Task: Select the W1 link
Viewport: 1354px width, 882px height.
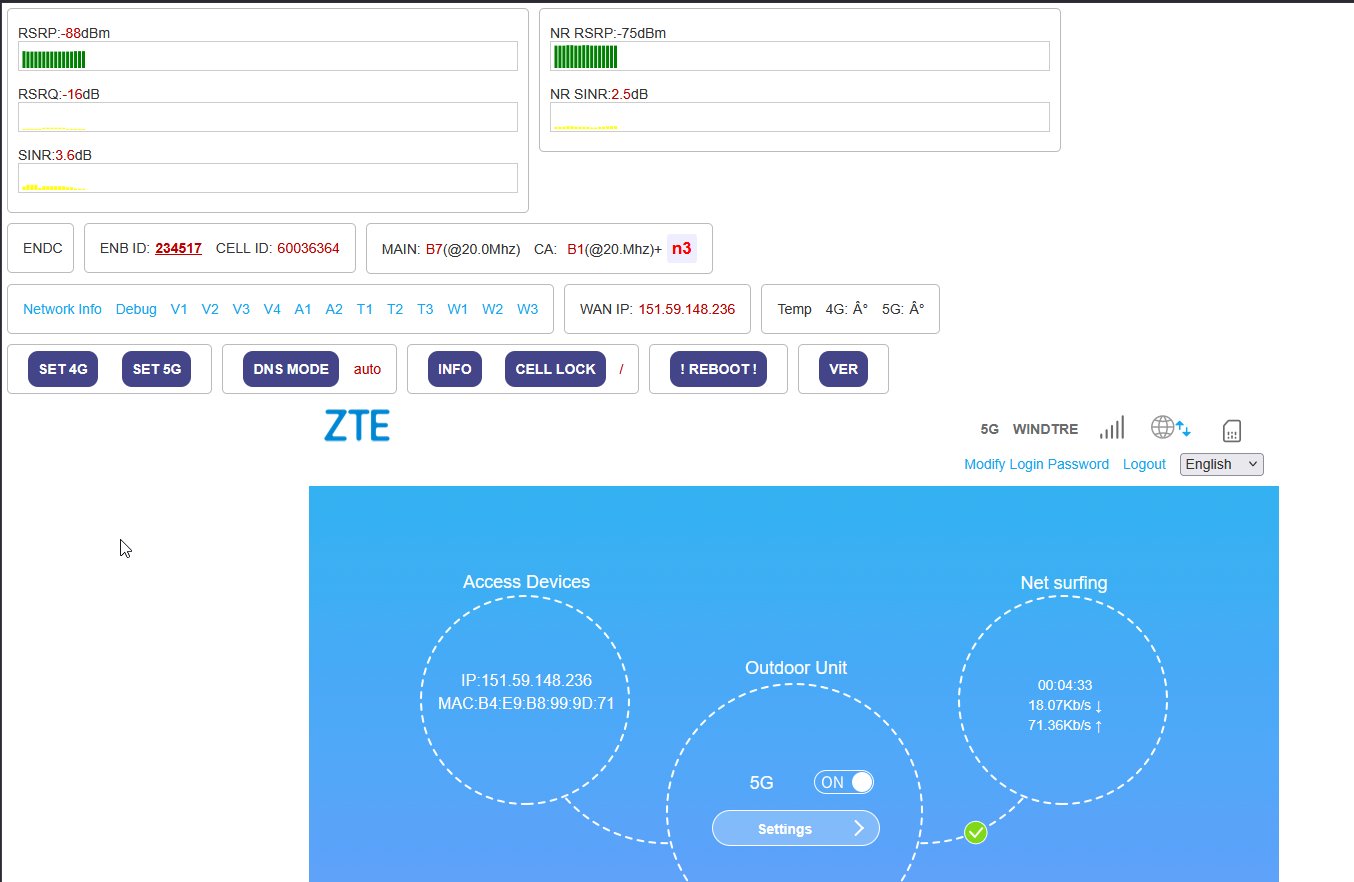Action: pos(458,309)
